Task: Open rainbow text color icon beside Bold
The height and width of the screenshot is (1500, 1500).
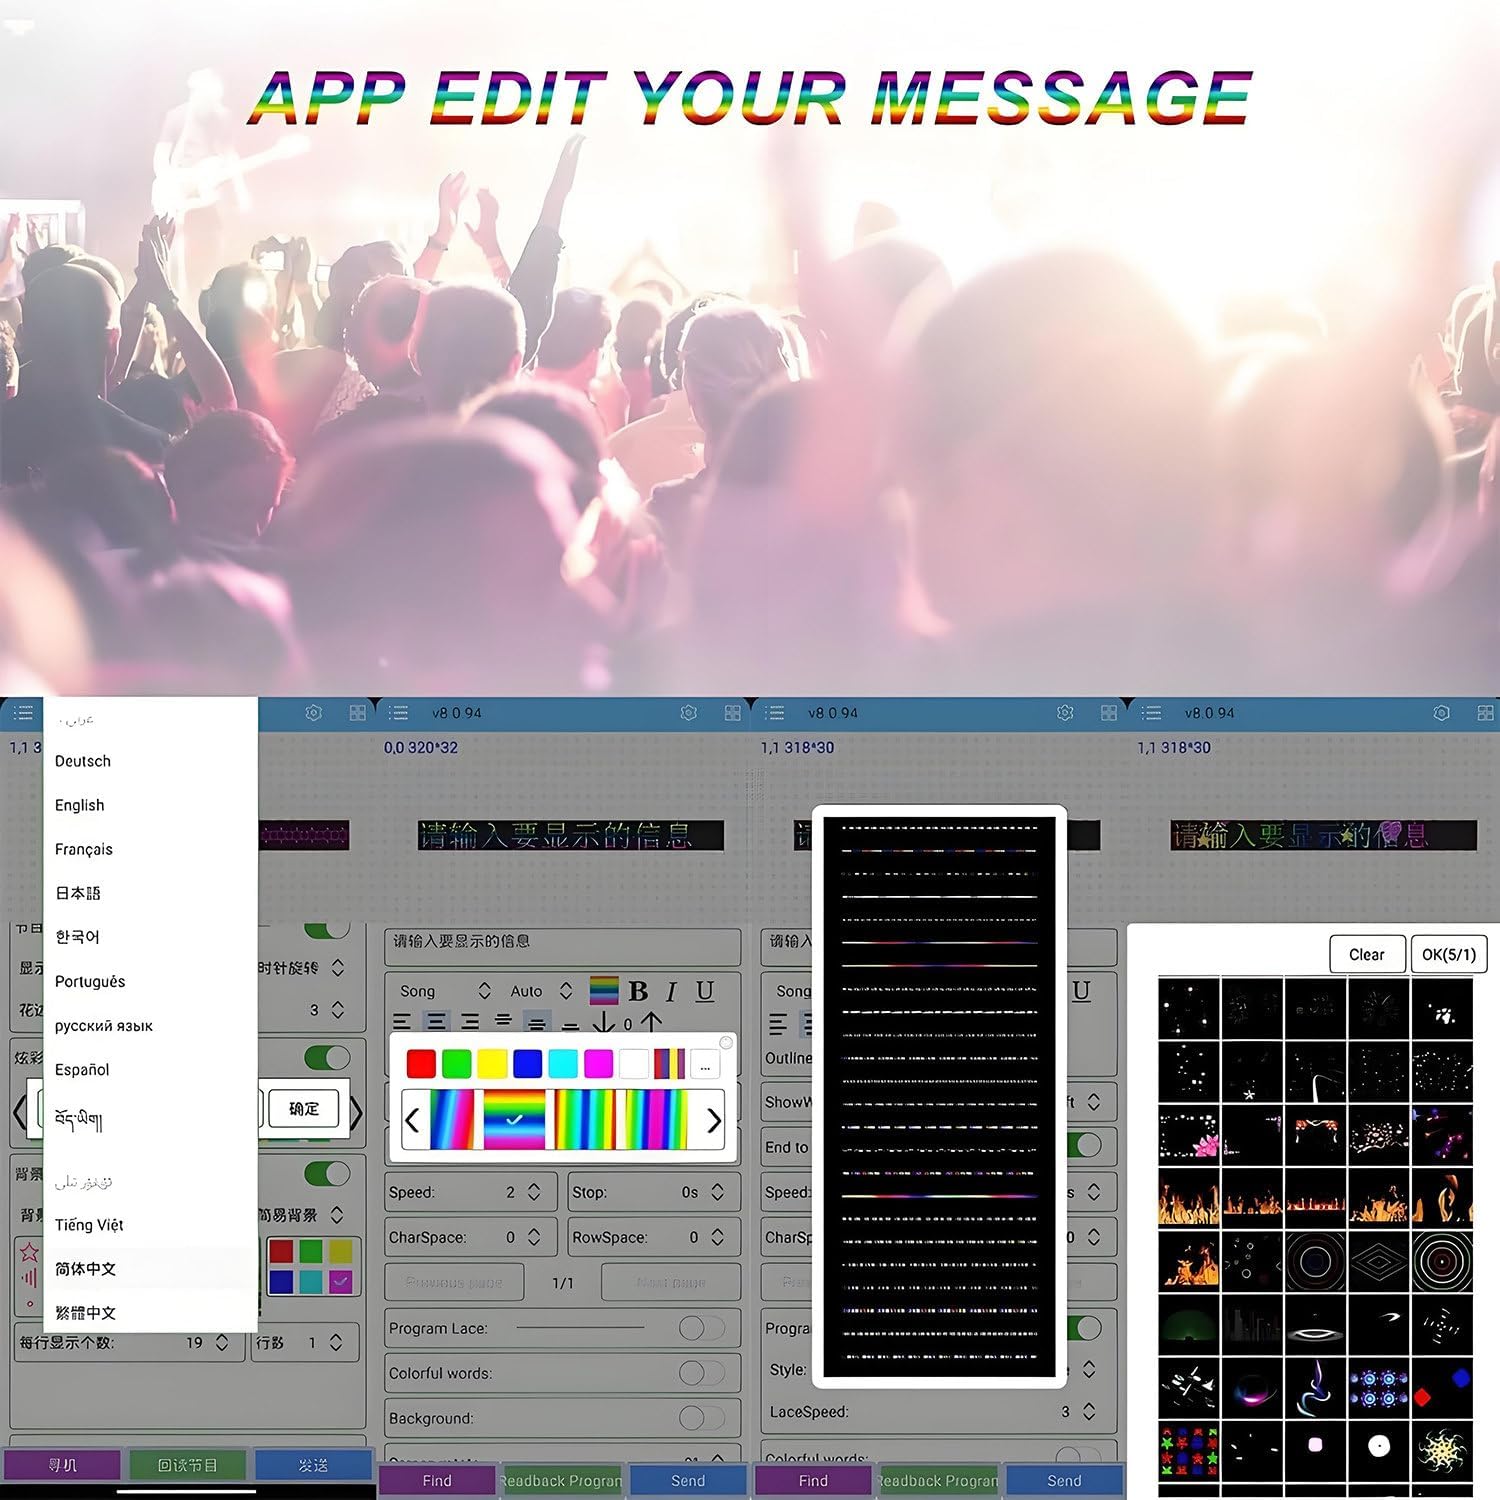Action: pyautogui.click(x=604, y=990)
